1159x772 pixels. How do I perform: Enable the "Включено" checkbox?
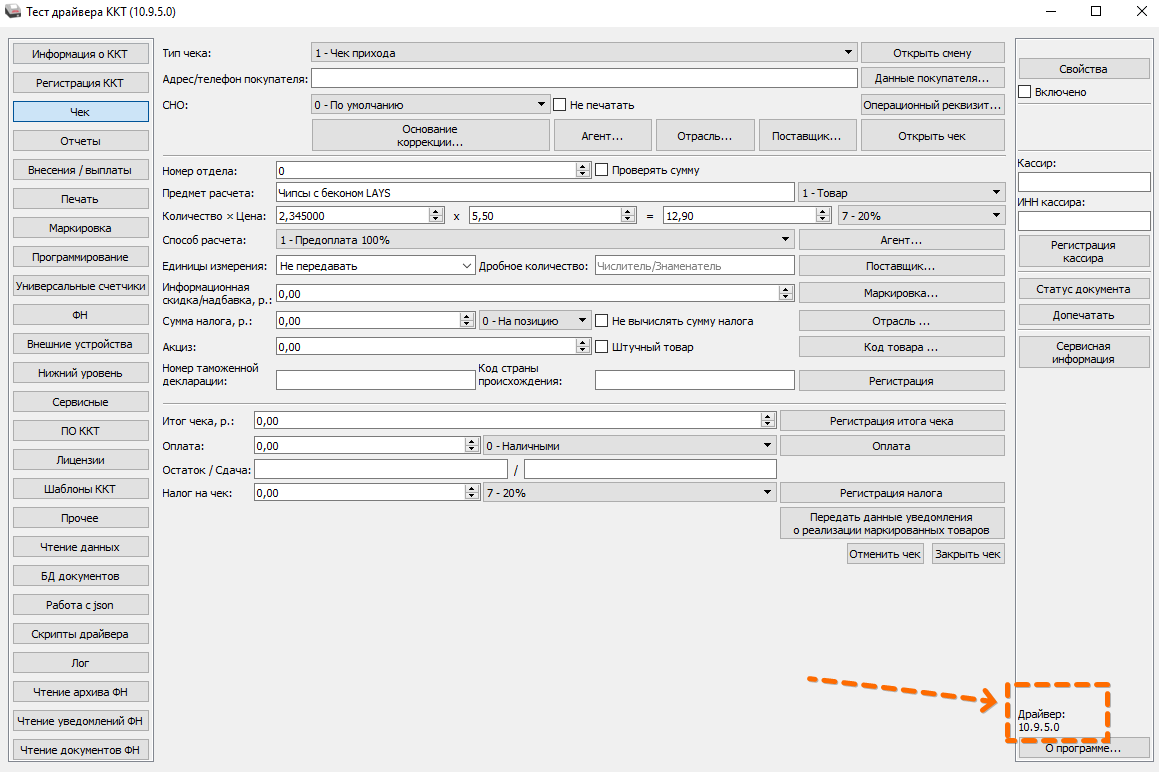pos(1025,92)
